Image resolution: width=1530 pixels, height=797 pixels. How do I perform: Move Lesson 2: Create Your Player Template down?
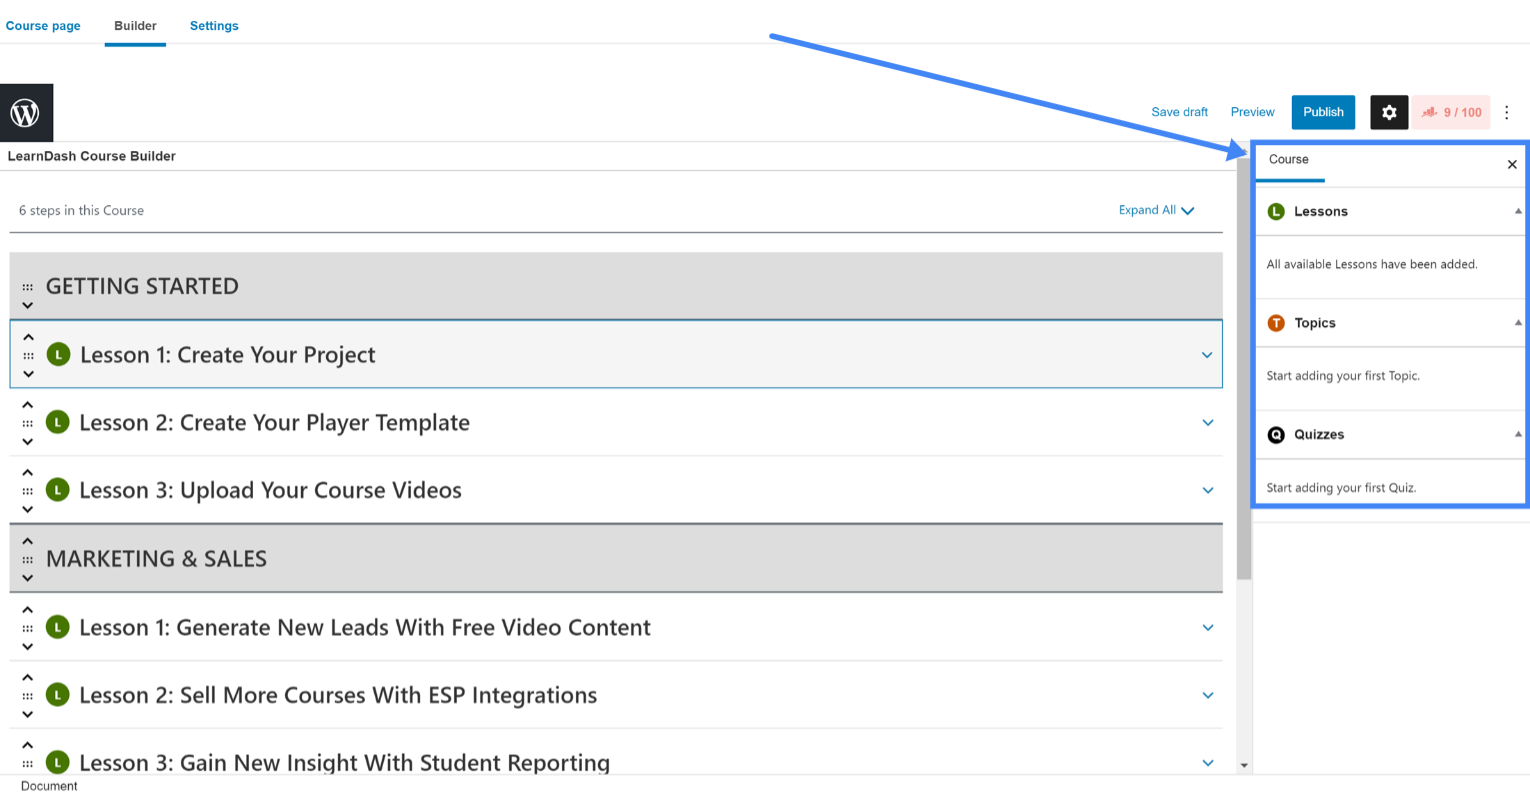[x=28, y=441]
